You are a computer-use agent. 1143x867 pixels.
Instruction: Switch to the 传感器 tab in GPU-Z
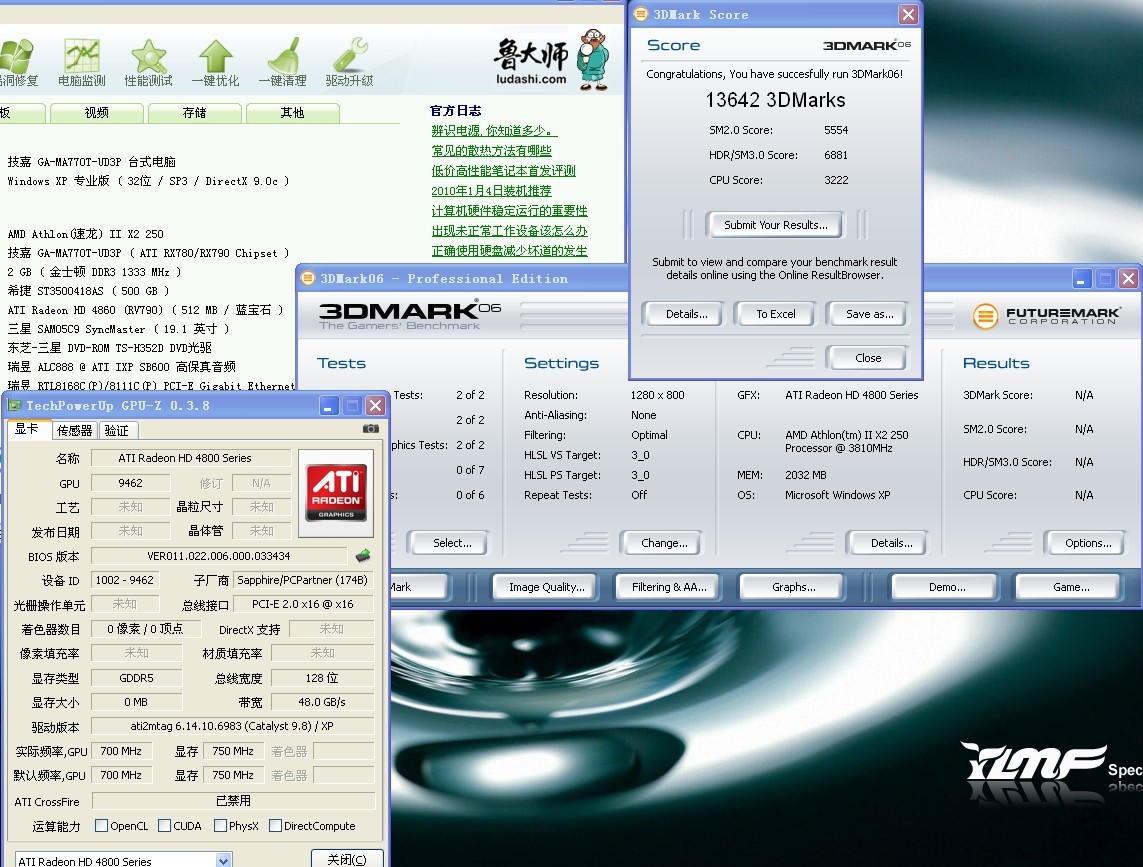pyautogui.click(x=75, y=430)
